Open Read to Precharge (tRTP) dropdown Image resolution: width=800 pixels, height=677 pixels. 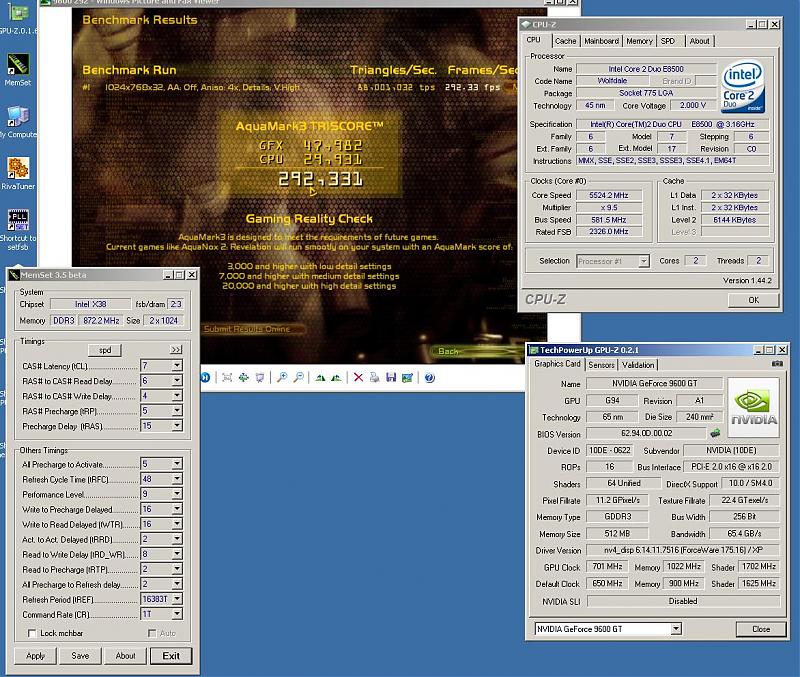[x=177, y=569]
